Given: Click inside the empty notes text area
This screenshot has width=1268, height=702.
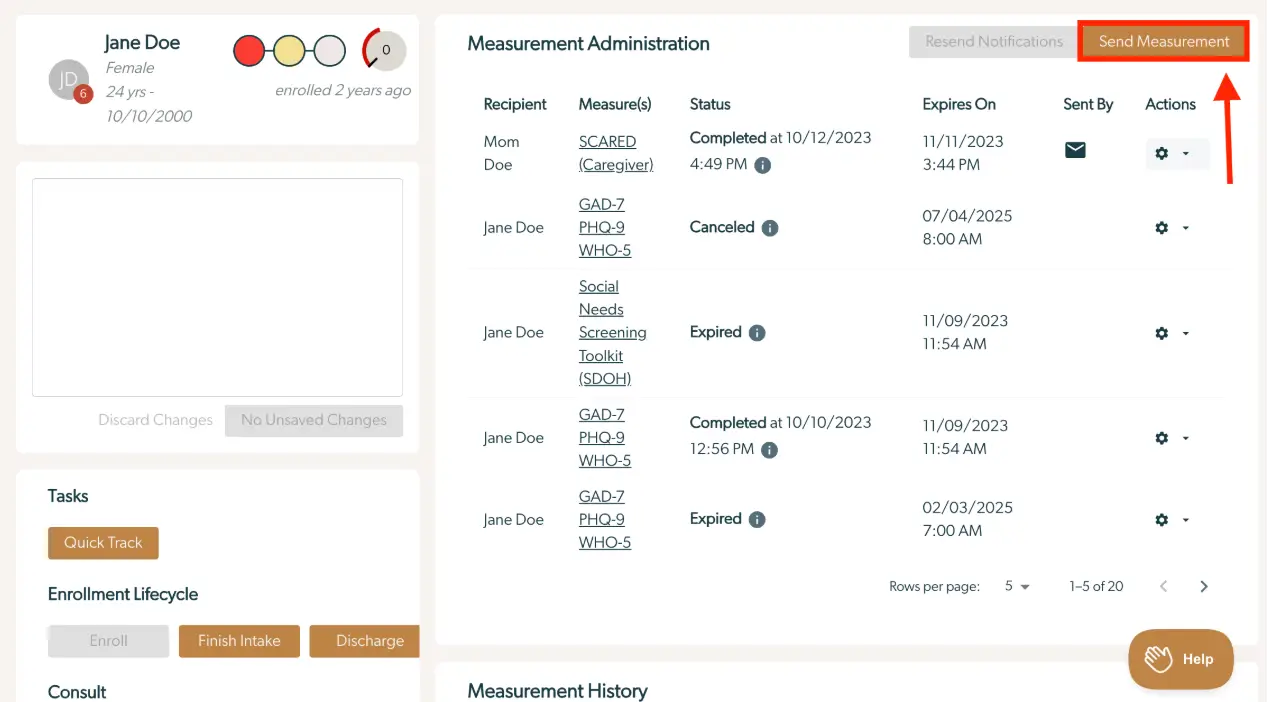Looking at the screenshot, I should (x=217, y=286).
